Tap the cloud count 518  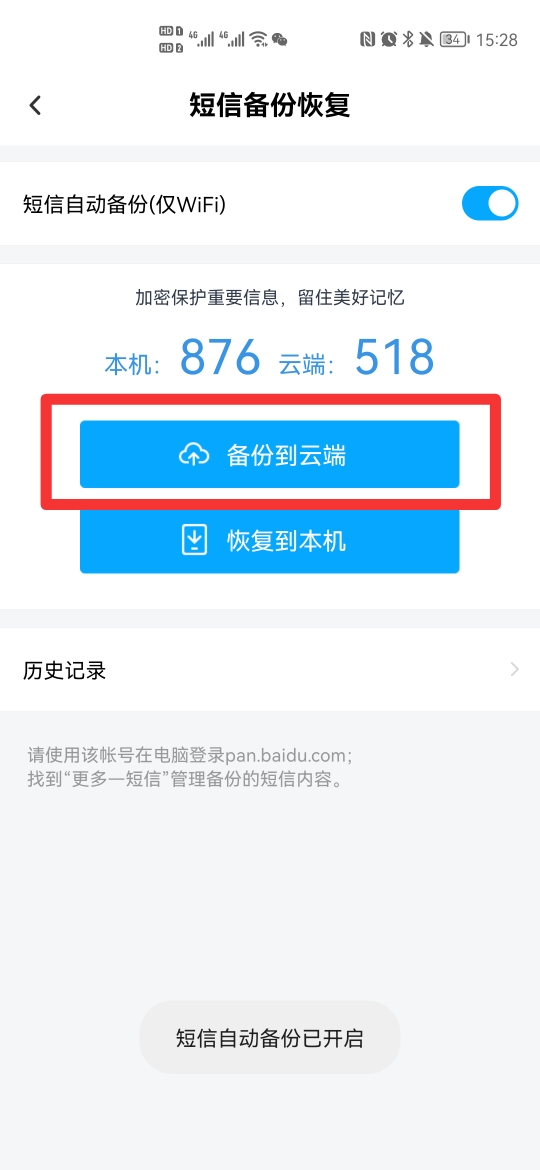click(394, 357)
